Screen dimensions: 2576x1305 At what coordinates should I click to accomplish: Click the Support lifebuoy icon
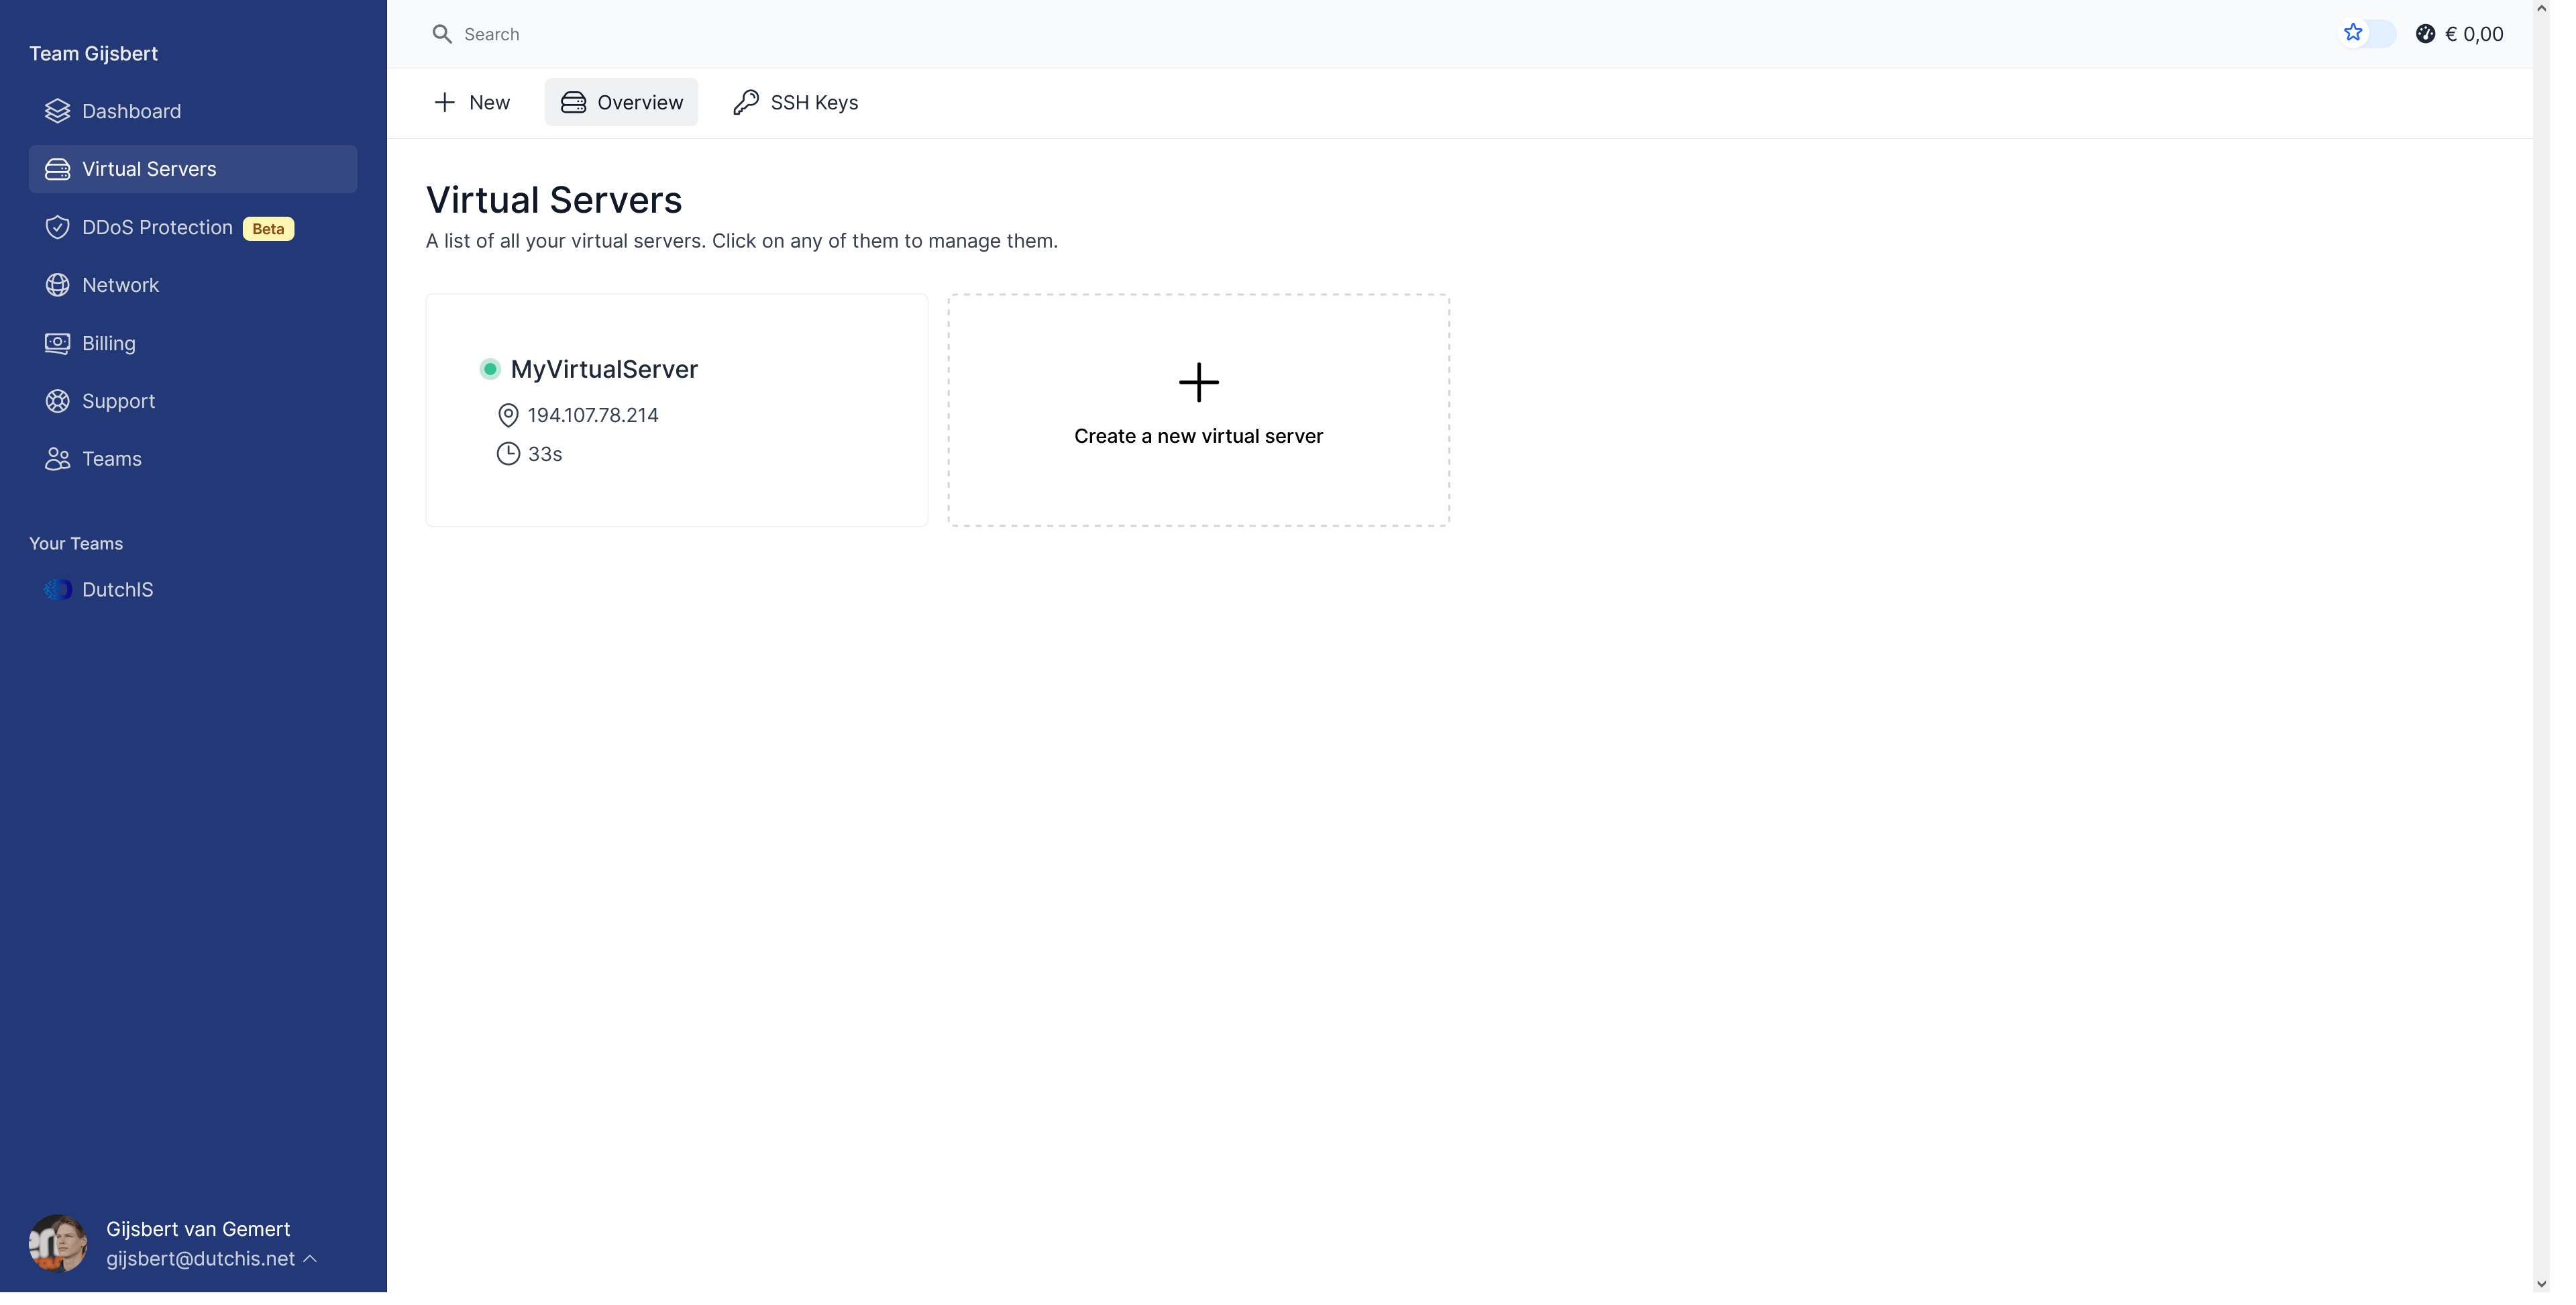click(57, 401)
